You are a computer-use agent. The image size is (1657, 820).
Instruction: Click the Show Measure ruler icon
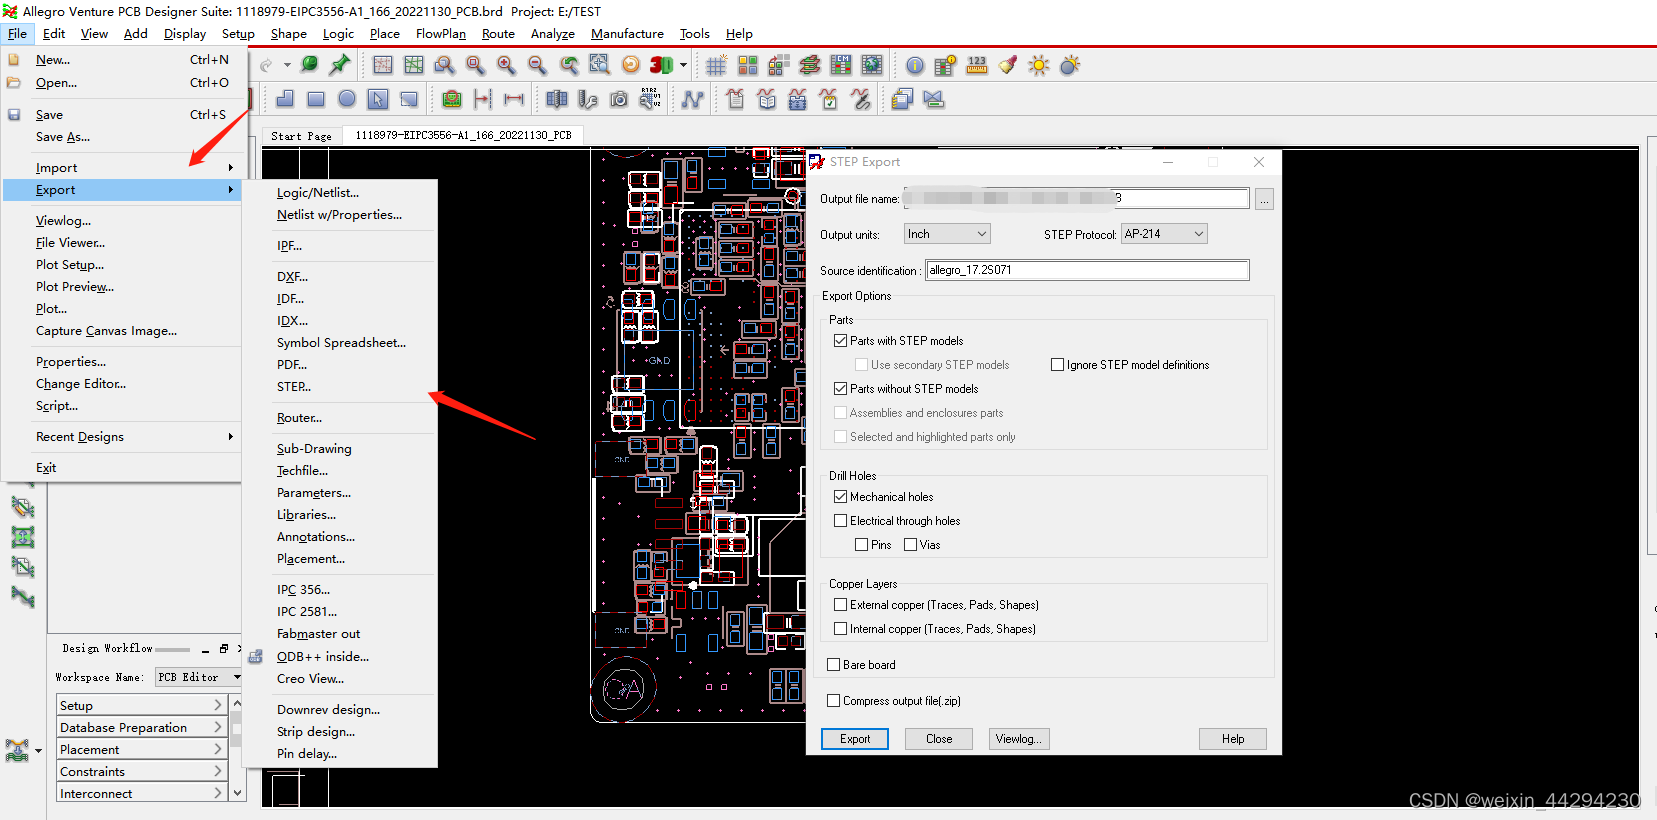pos(977,66)
